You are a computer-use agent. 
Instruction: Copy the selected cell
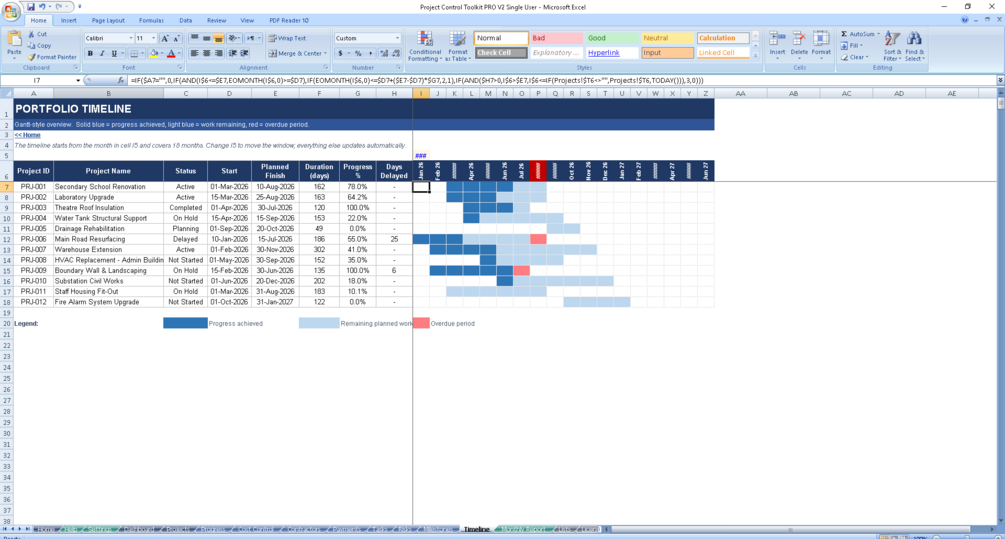(x=40, y=46)
